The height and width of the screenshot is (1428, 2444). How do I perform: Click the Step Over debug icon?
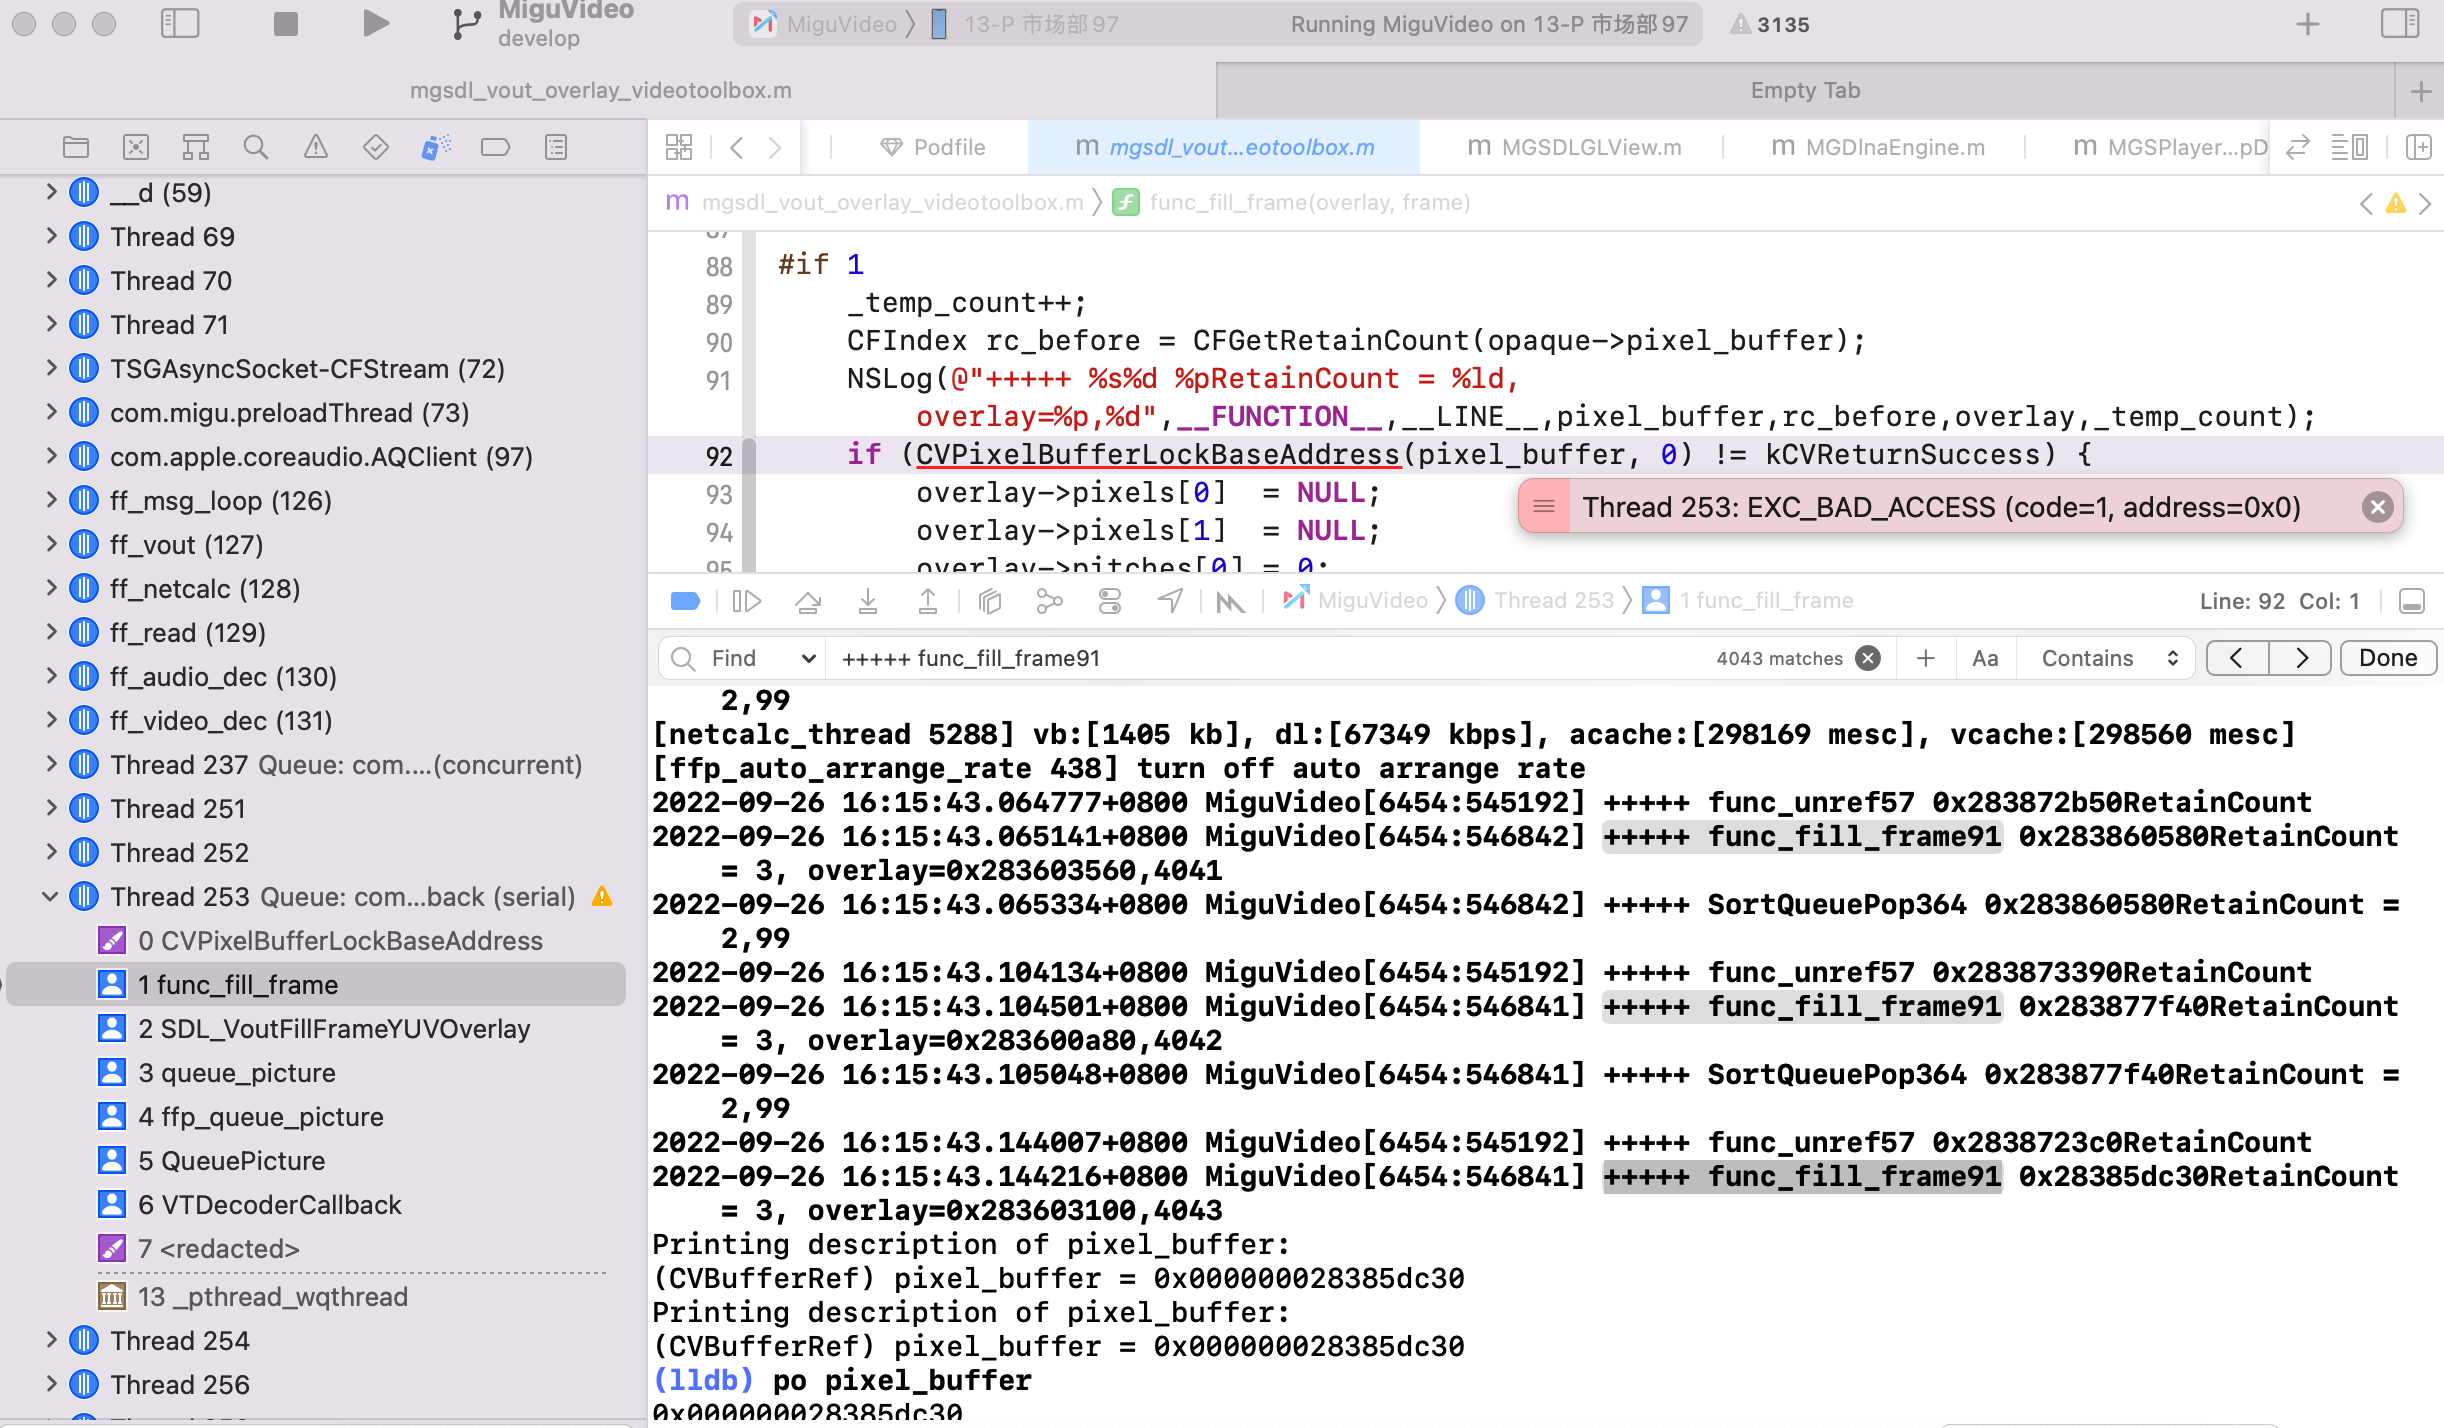point(808,601)
